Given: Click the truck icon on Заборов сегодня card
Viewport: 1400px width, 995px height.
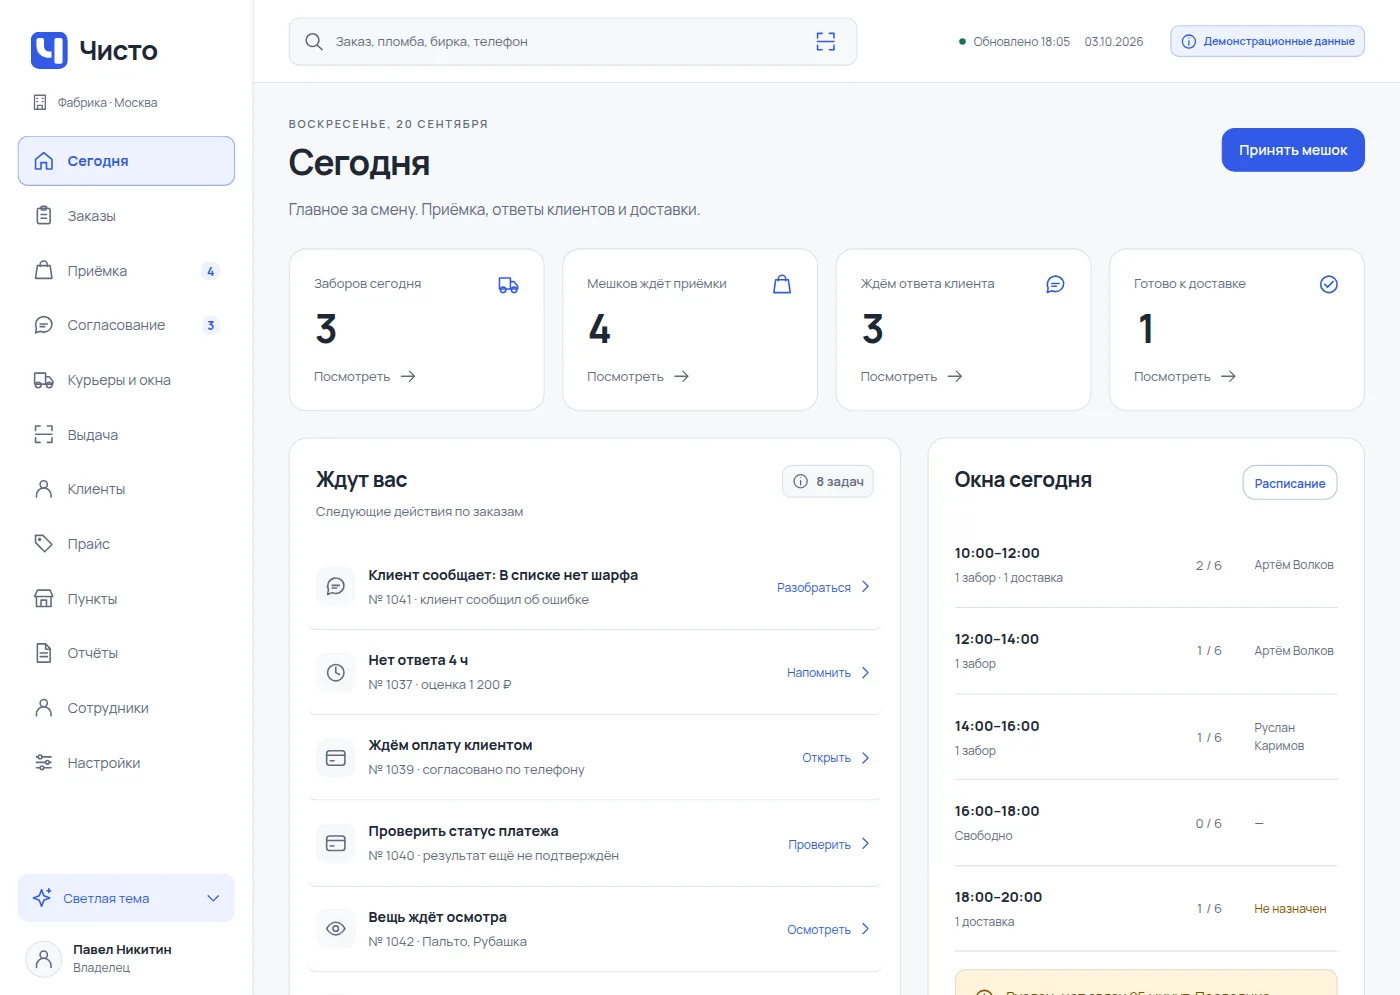Looking at the screenshot, I should click(508, 285).
